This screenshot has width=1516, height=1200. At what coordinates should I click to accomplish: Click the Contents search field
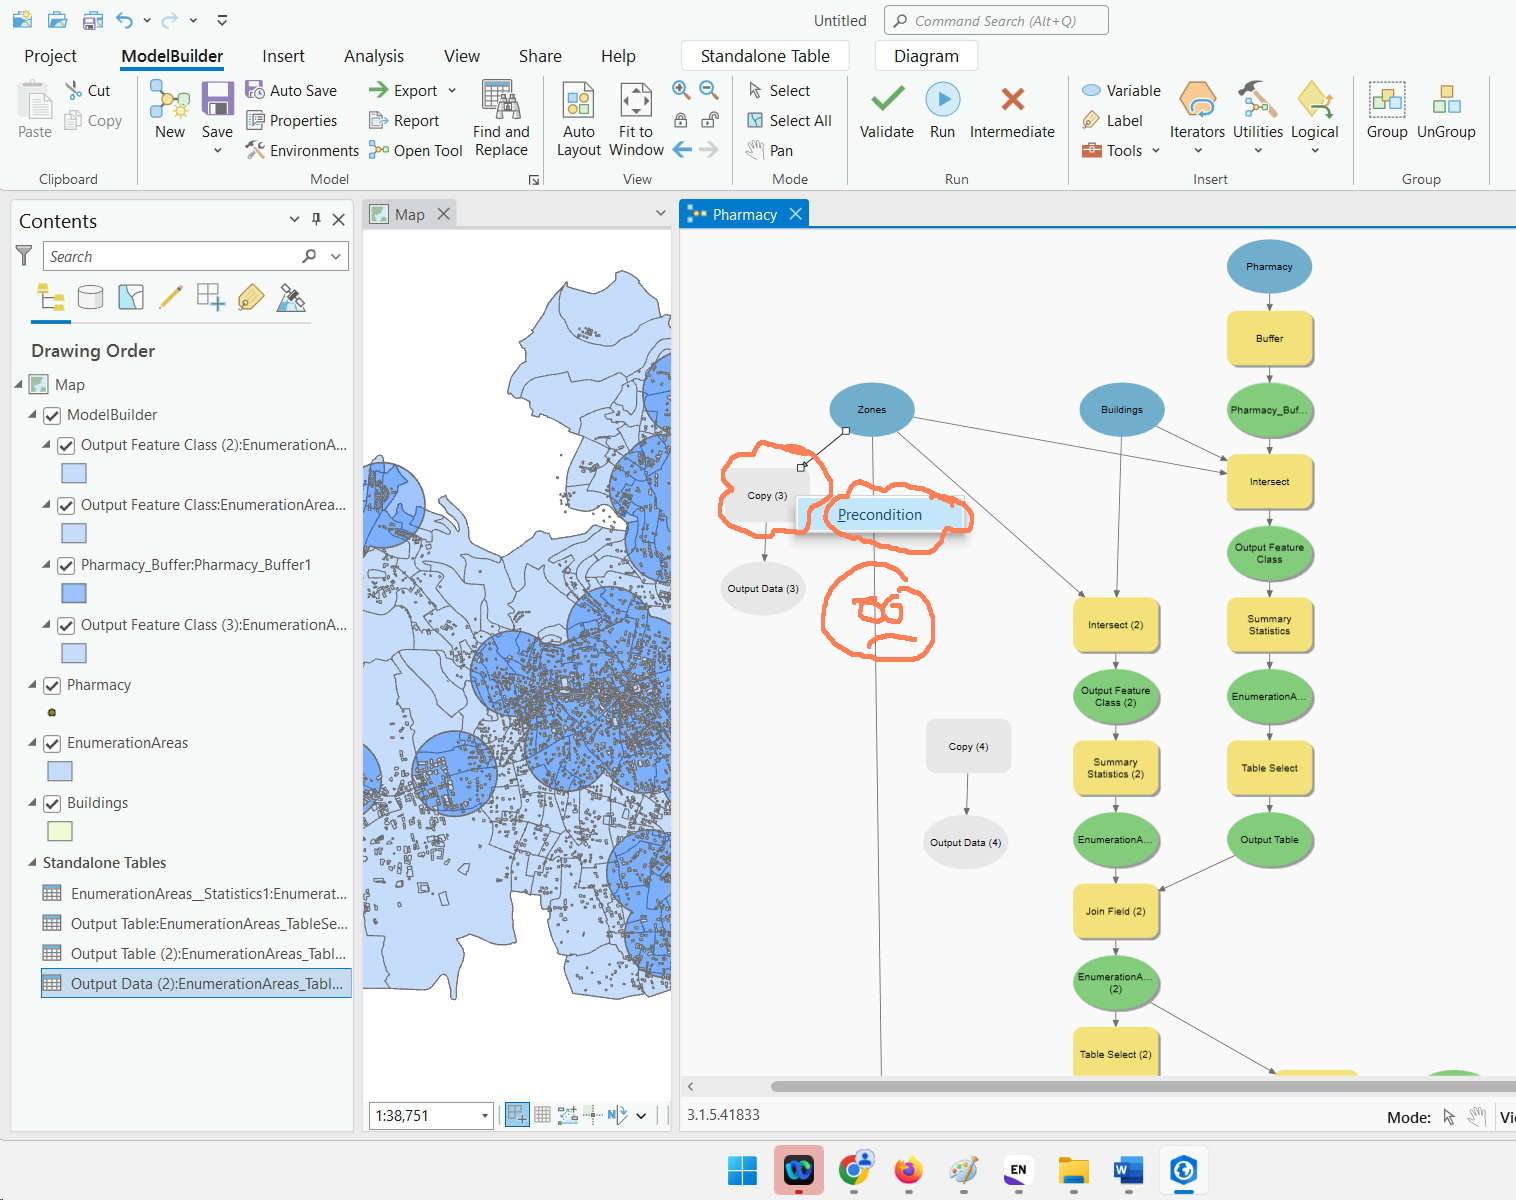172,256
